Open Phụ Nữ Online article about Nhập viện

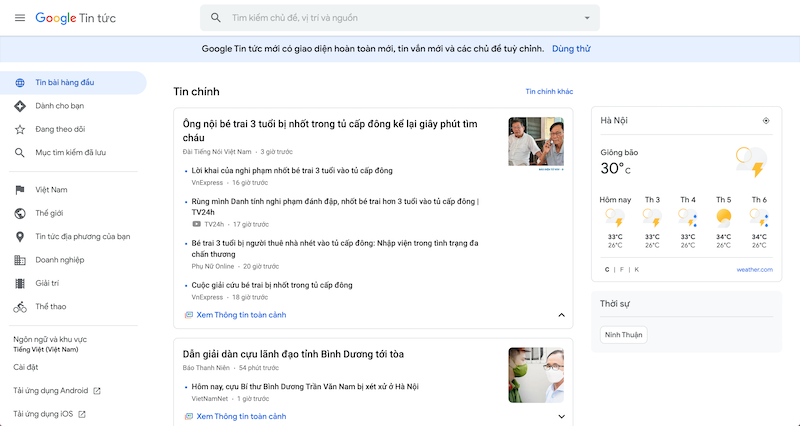coord(335,248)
